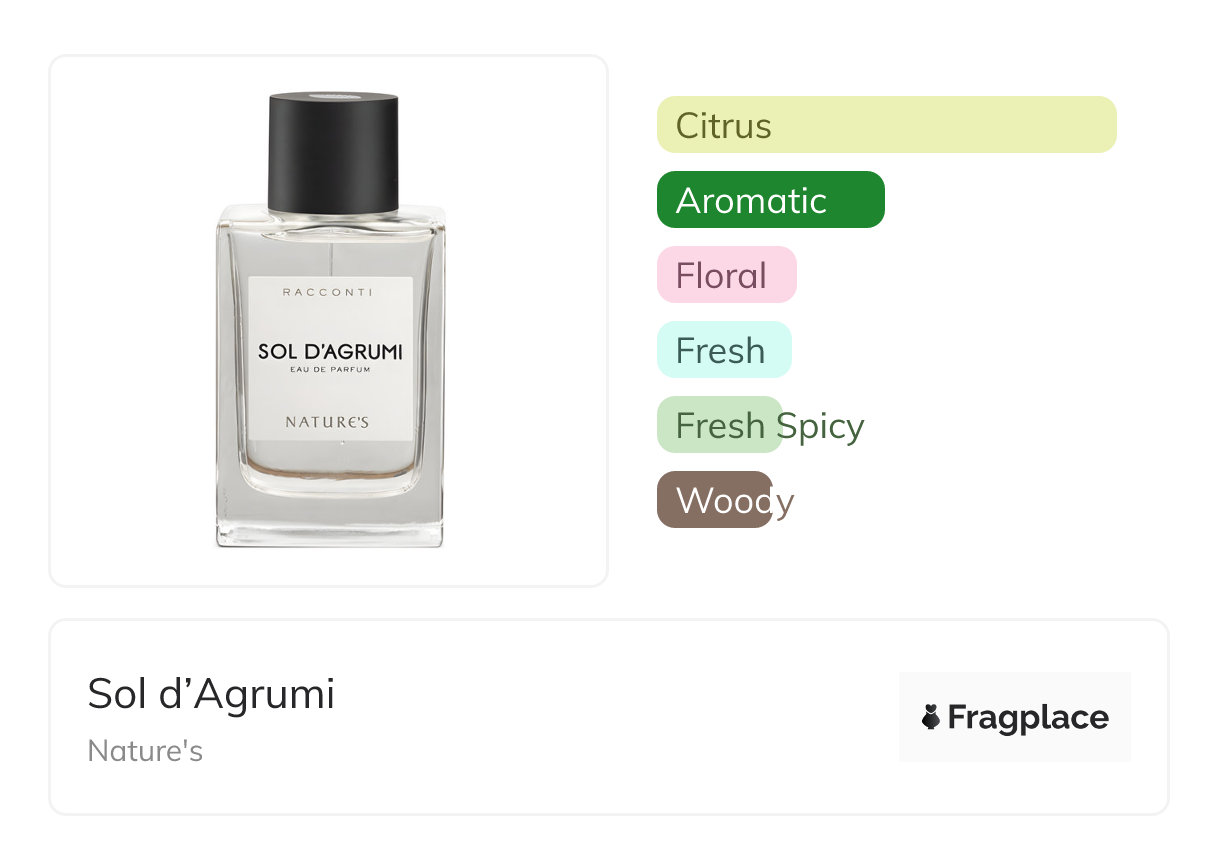Select the pink Floral accord bar

pyautogui.click(x=727, y=275)
